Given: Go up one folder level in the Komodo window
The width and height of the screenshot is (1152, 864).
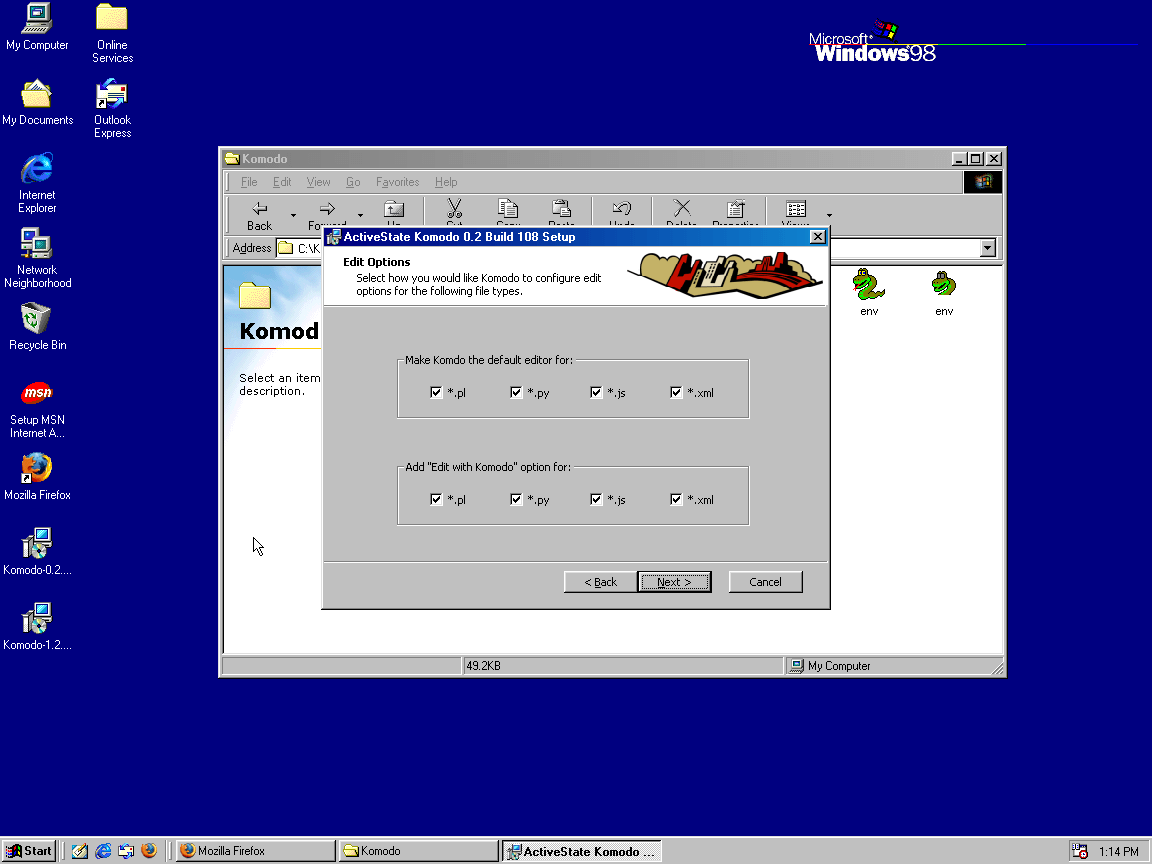Looking at the screenshot, I should click(395, 209).
